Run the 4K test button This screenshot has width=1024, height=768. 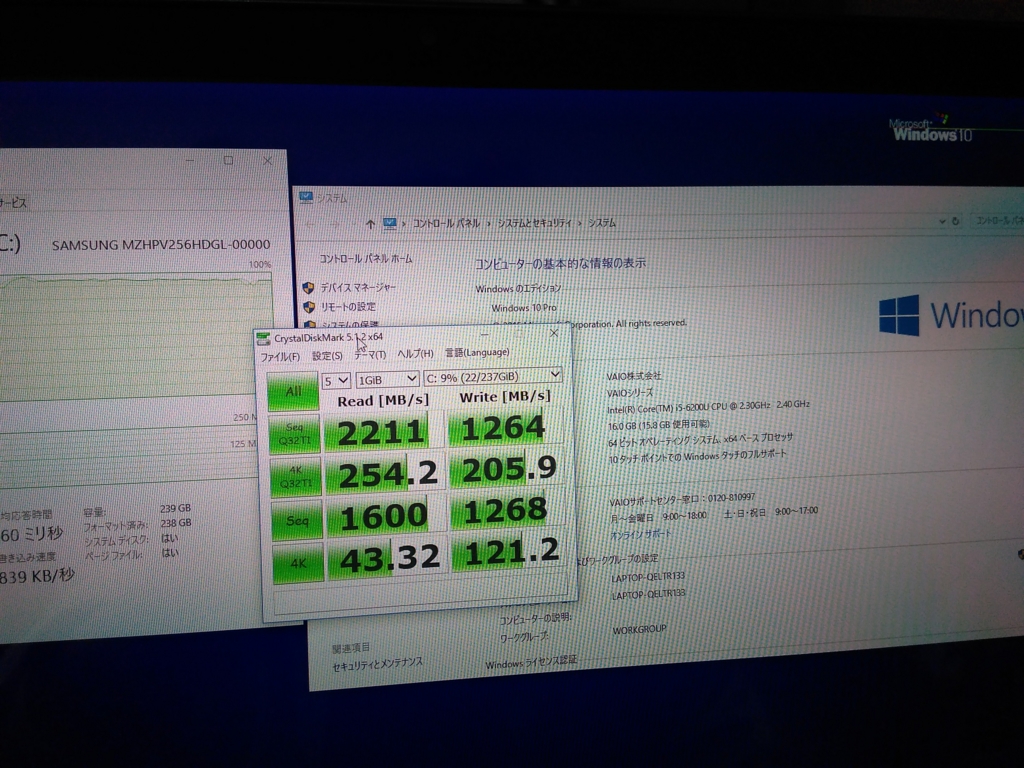coord(298,563)
